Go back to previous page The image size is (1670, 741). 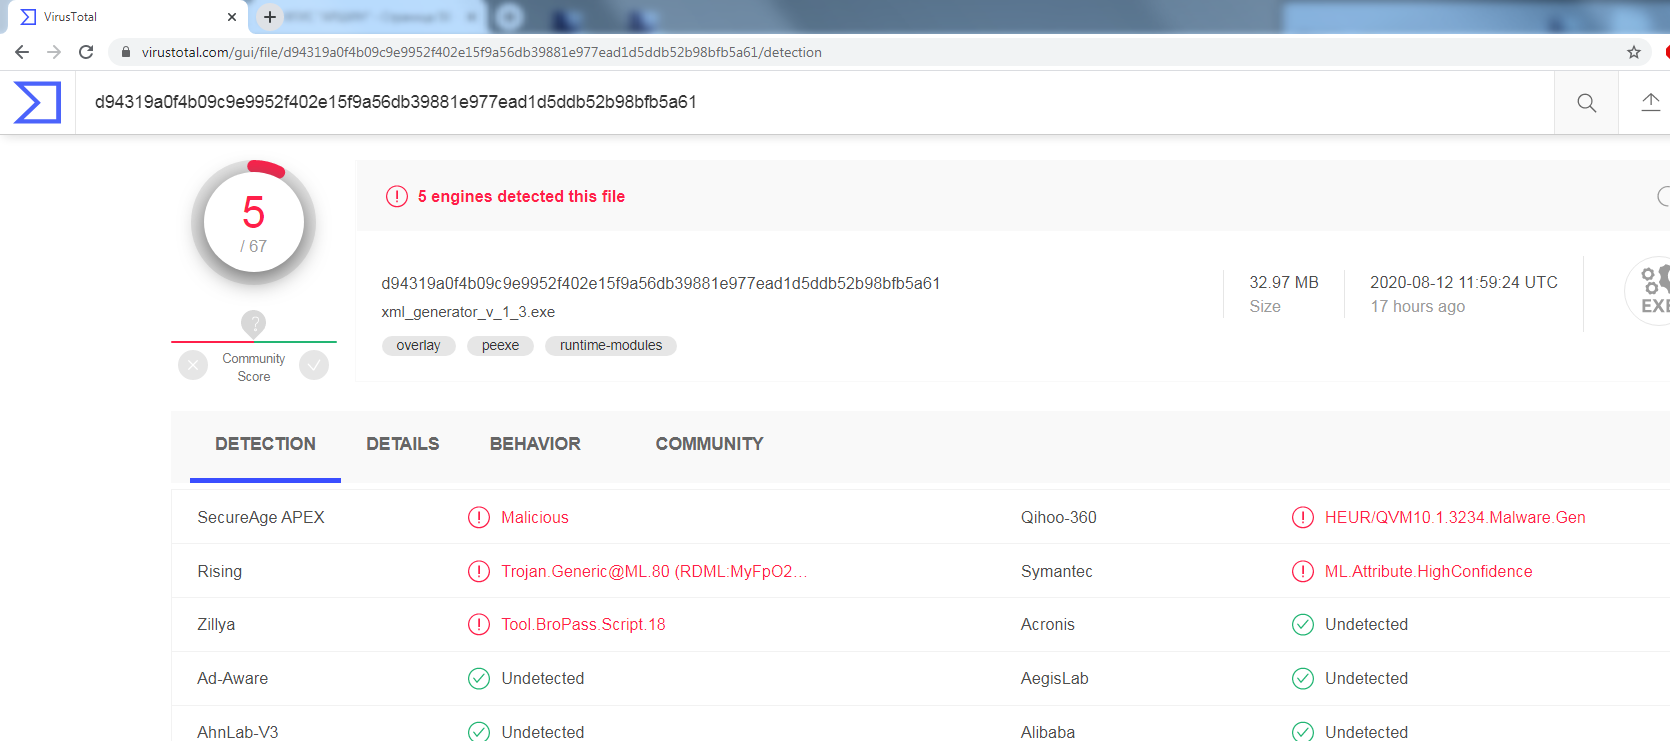point(22,52)
